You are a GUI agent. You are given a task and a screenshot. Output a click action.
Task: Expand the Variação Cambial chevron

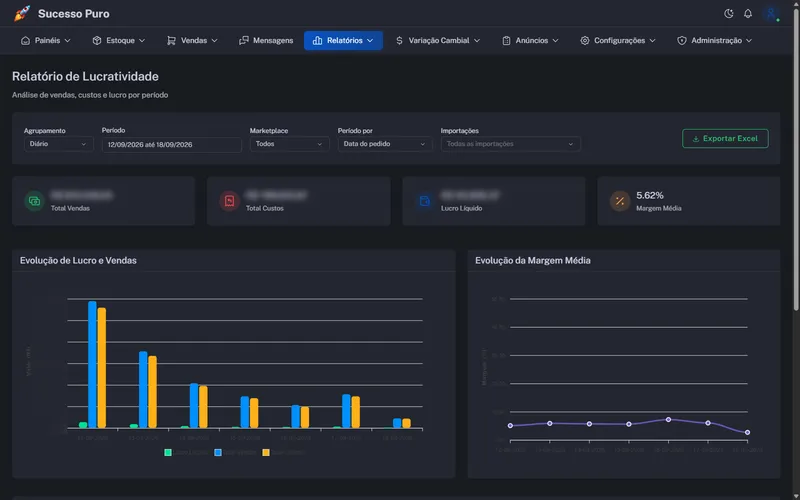click(477, 40)
